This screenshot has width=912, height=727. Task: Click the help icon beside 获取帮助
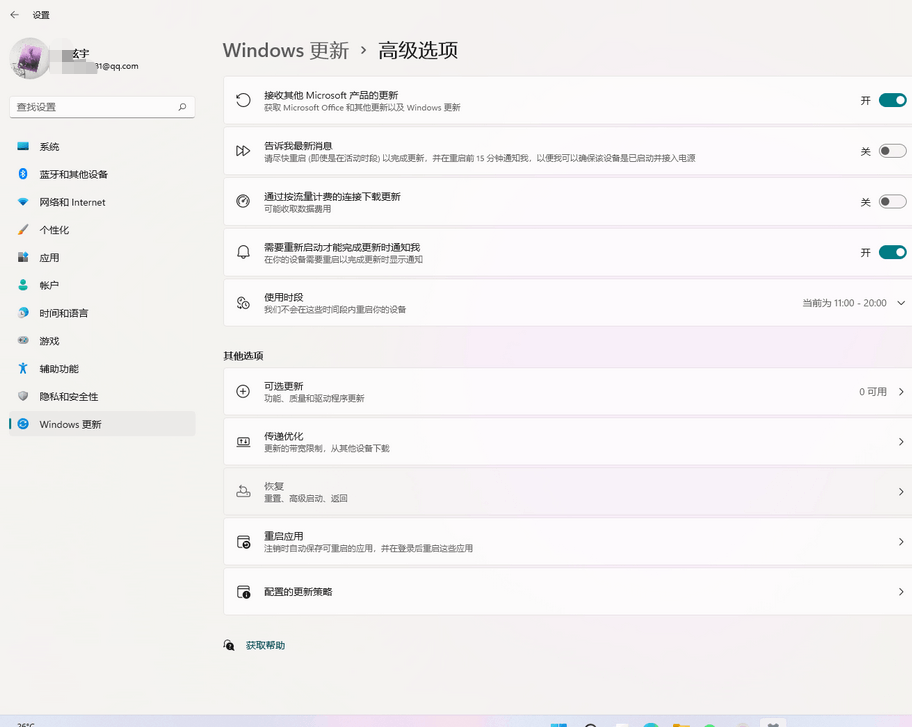229,645
